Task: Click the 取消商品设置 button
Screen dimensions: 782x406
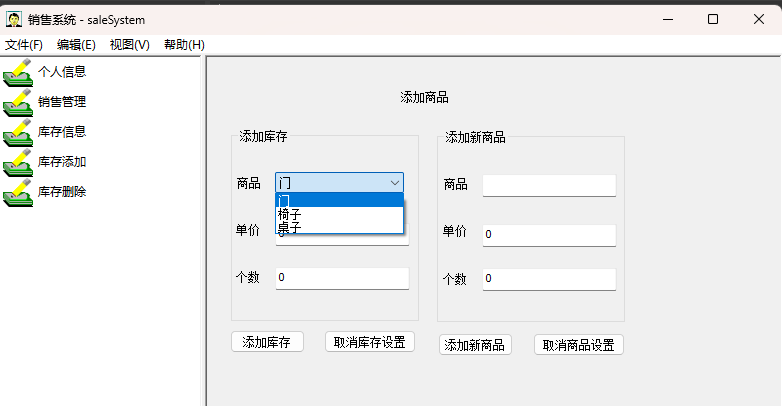Action: (579, 345)
